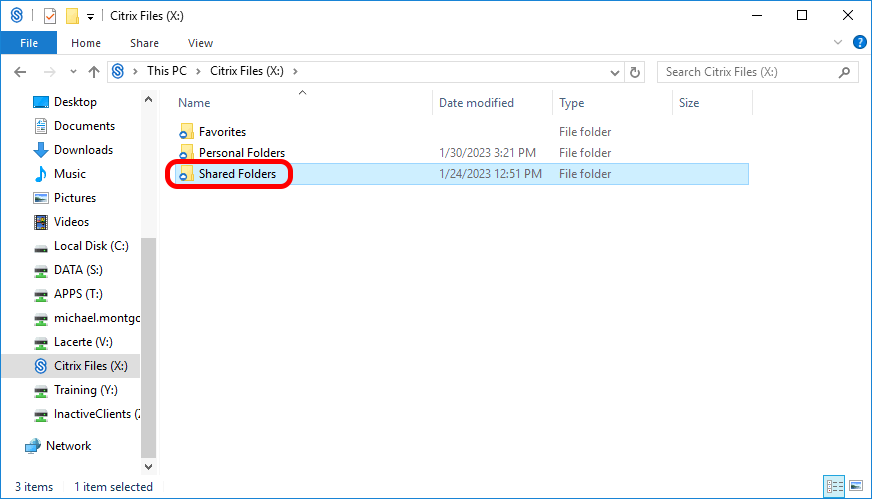Click the 1/24/2023 12:51 PM date cell
872x499 pixels.
click(490, 174)
